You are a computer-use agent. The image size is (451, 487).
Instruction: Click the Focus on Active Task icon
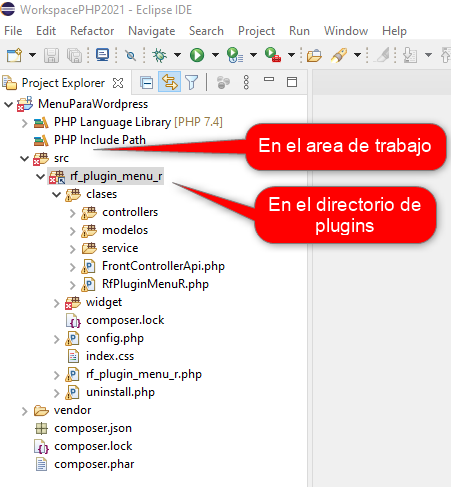click(x=223, y=82)
